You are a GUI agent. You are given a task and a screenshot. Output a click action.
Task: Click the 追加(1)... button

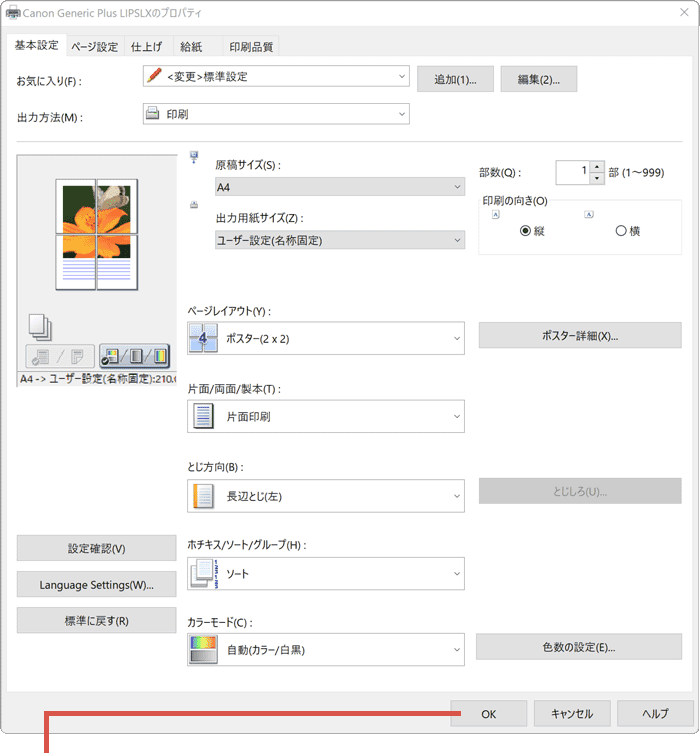[x=455, y=79]
